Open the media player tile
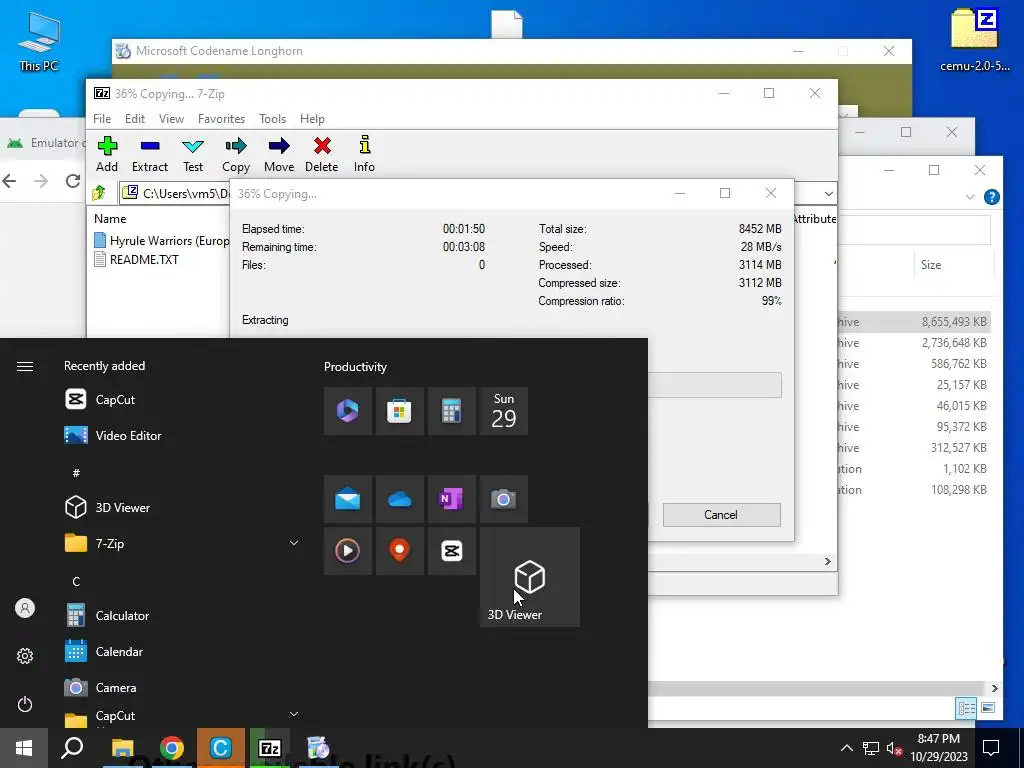Viewport: 1024px width, 768px height. click(x=347, y=551)
